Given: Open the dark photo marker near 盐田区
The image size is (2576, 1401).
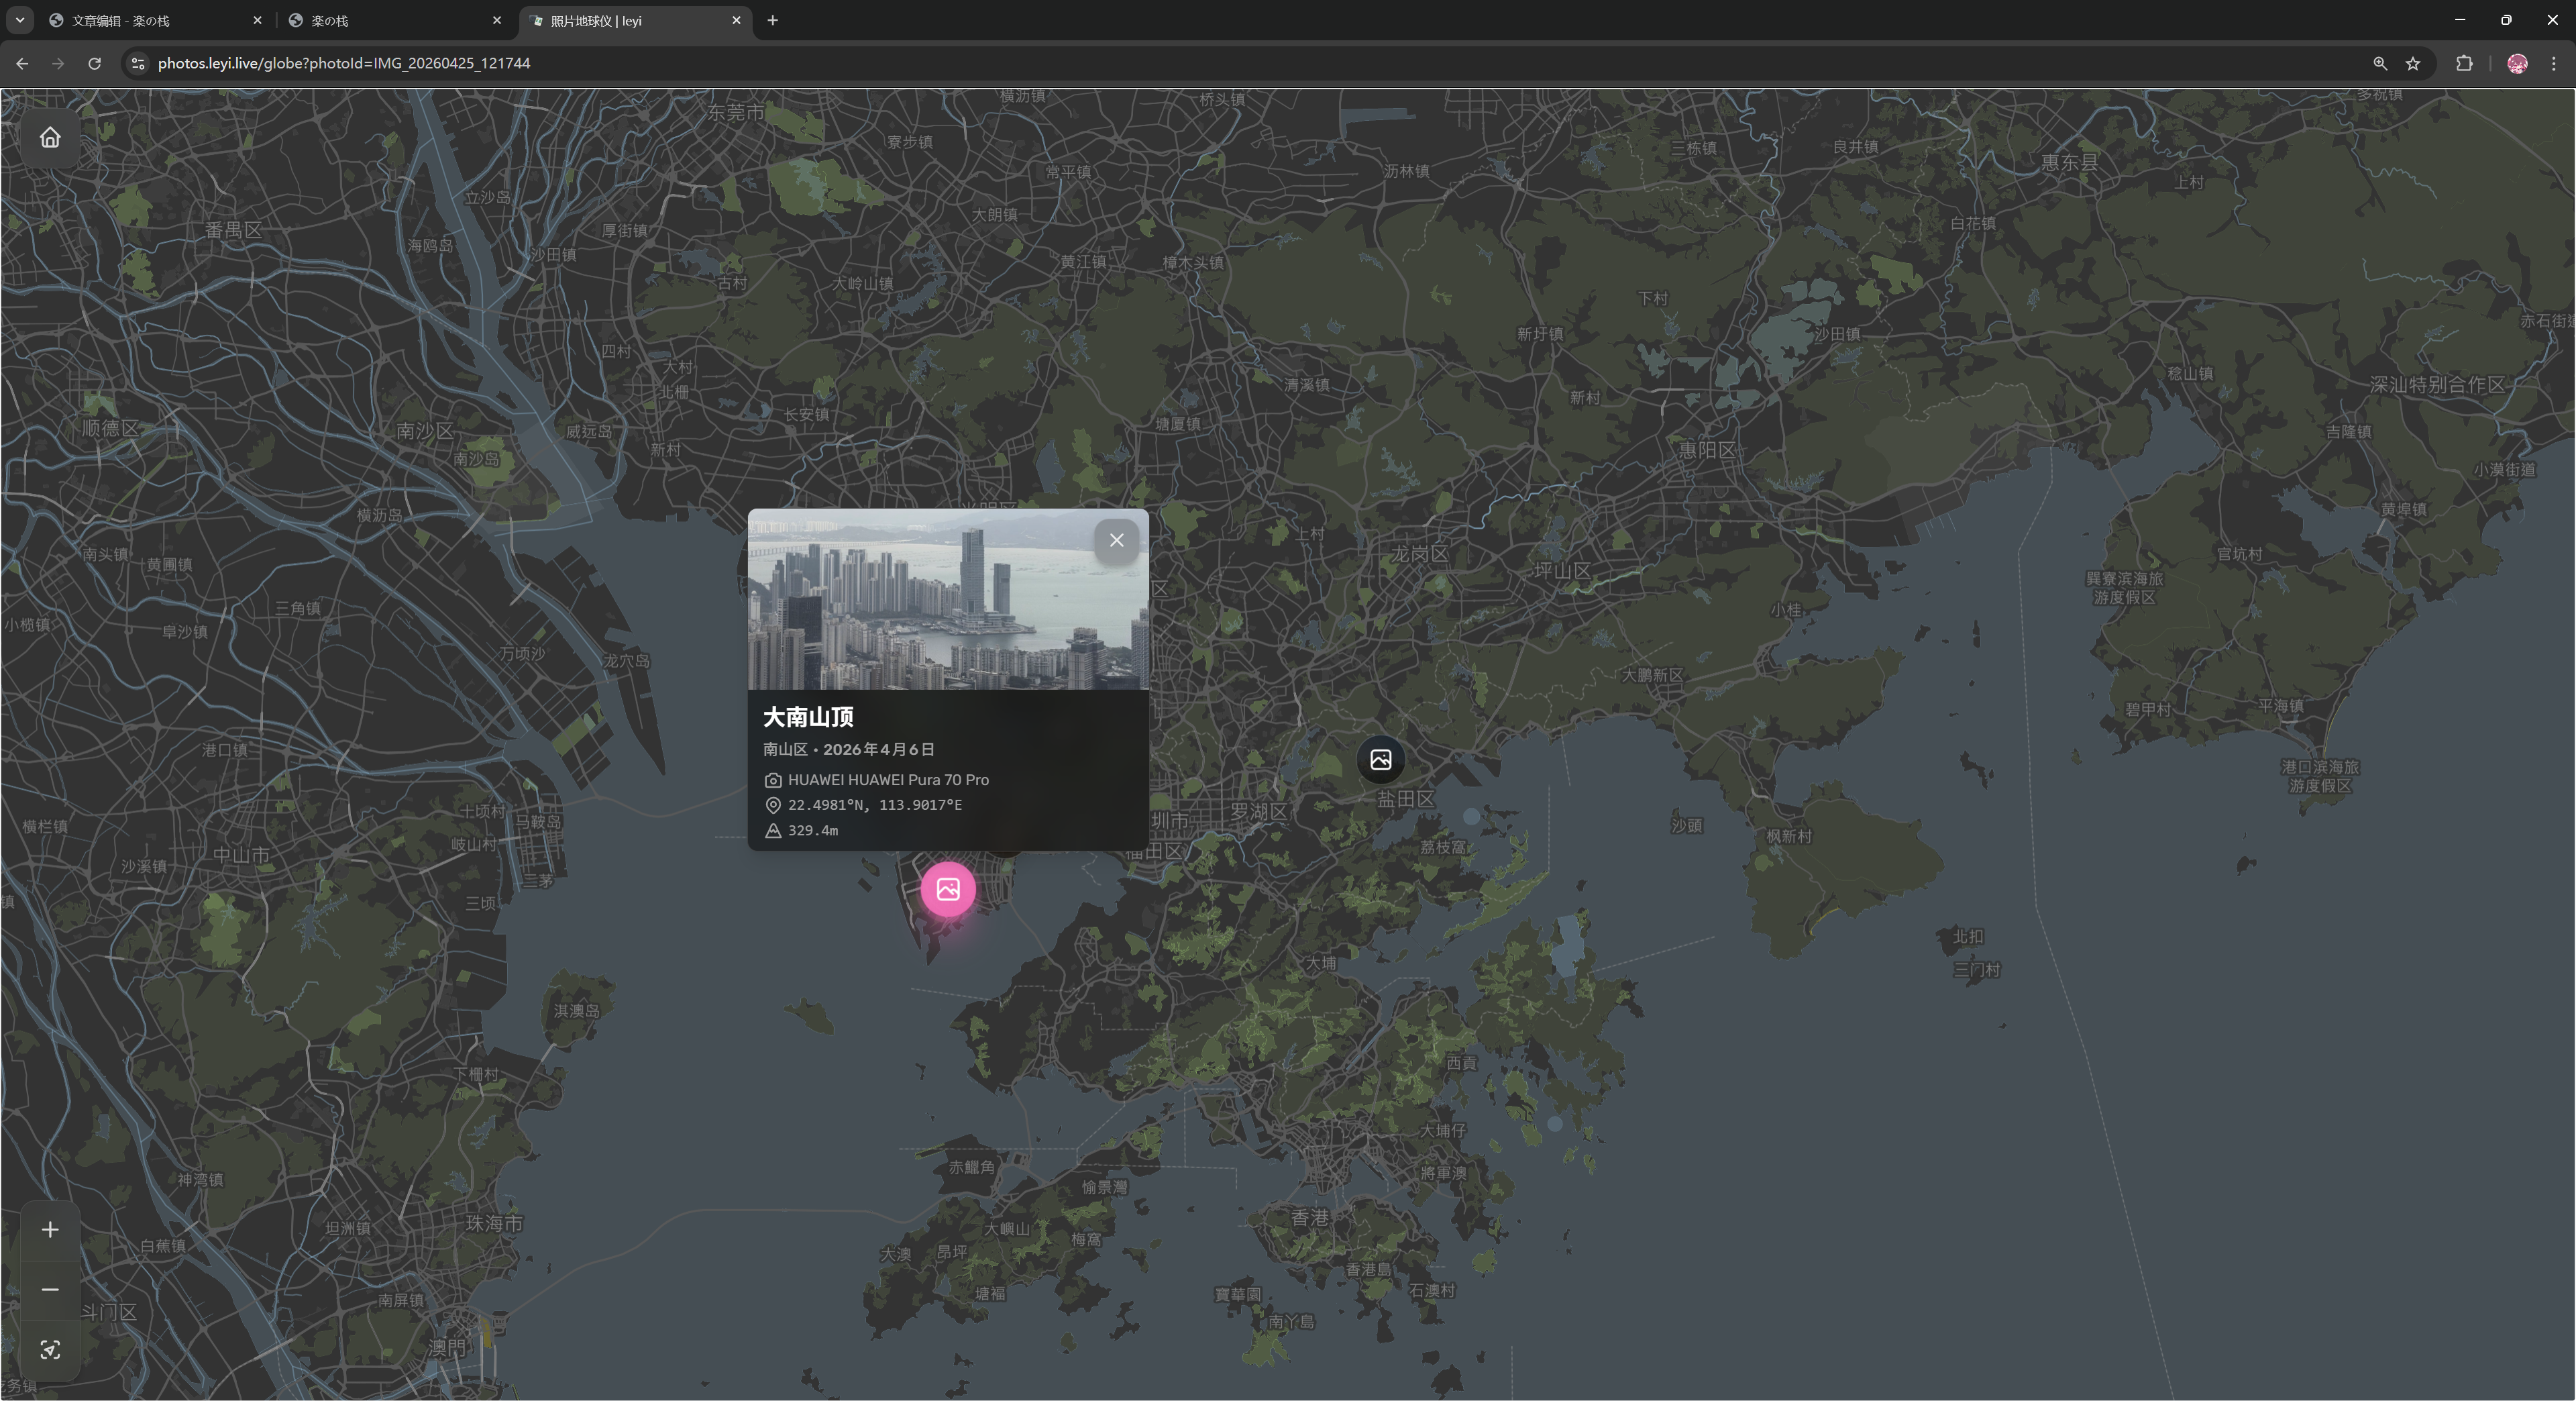Looking at the screenshot, I should (x=1381, y=759).
